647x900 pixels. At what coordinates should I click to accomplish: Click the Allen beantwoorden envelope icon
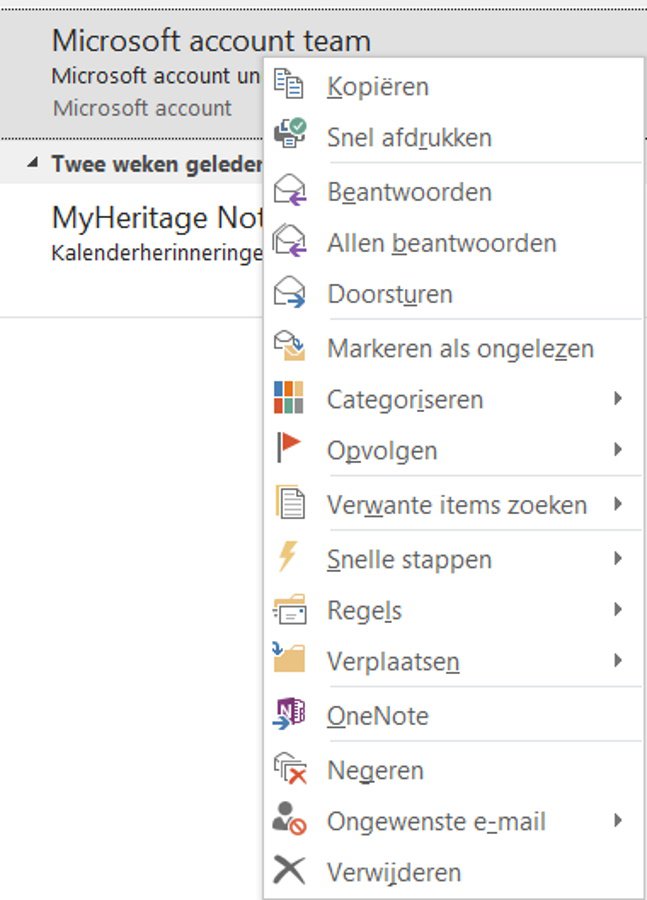point(290,241)
